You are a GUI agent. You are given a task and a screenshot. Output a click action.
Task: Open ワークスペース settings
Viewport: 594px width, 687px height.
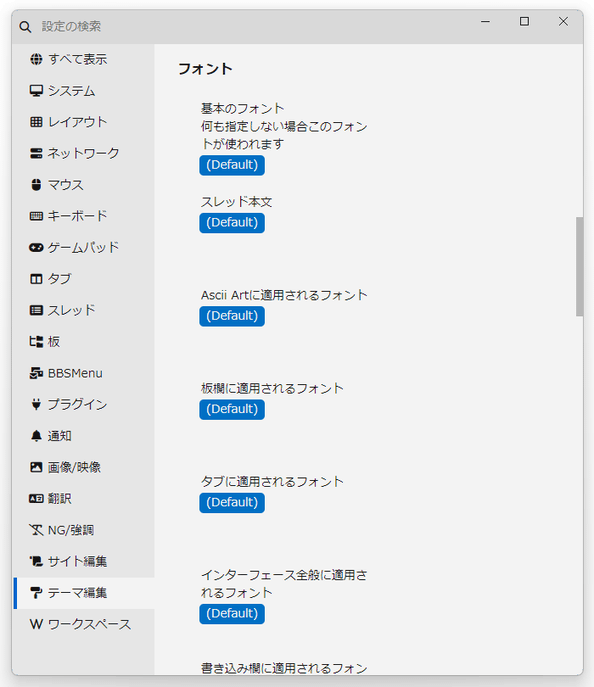(84, 624)
